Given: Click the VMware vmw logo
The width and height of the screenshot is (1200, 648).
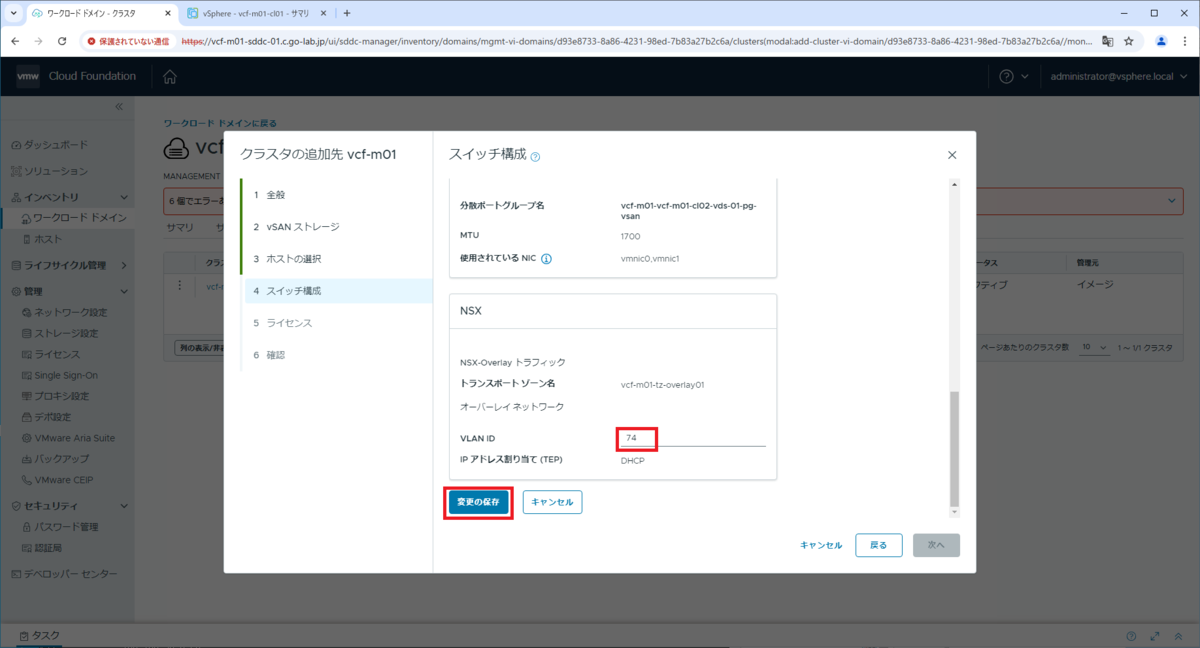Looking at the screenshot, I should tap(28, 77).
